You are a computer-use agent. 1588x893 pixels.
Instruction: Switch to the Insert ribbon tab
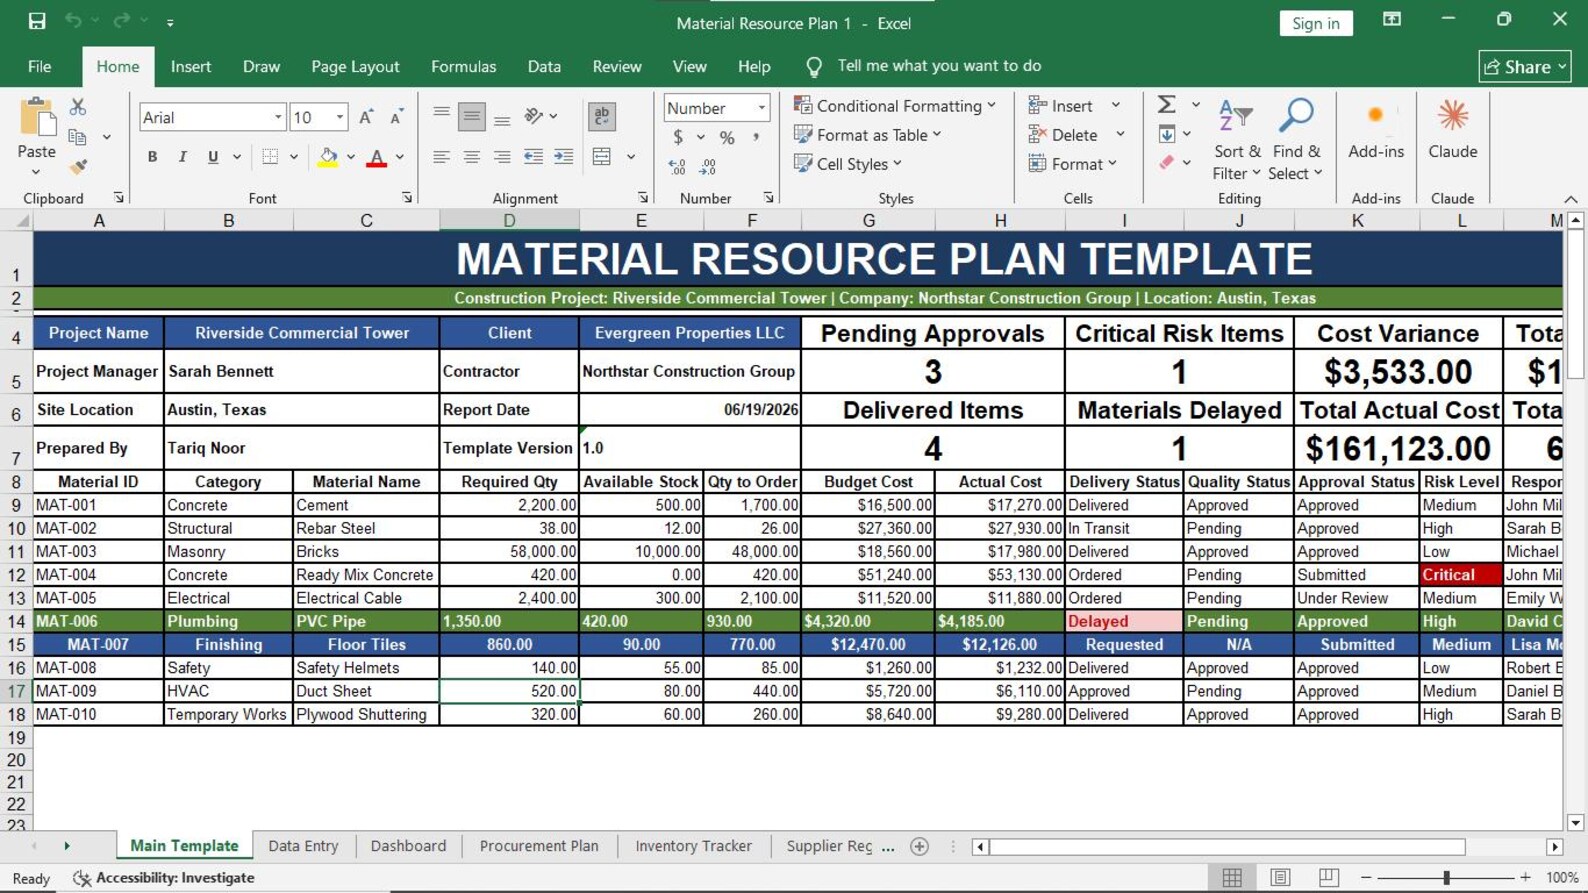(191, 66)
